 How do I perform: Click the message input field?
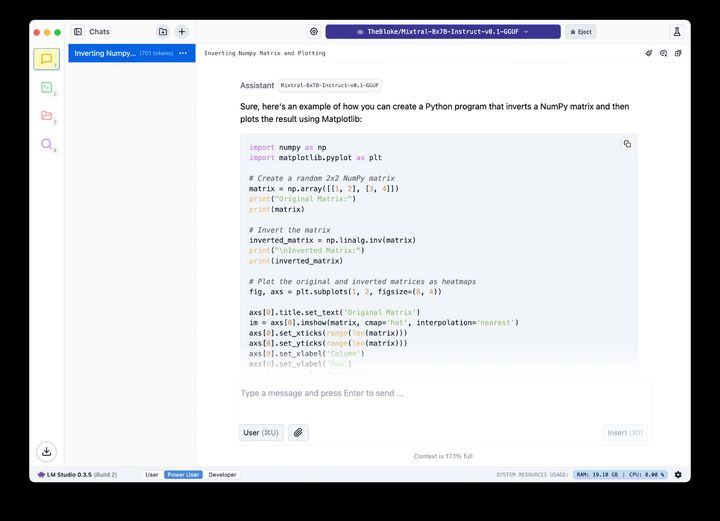tap(442, 394)
